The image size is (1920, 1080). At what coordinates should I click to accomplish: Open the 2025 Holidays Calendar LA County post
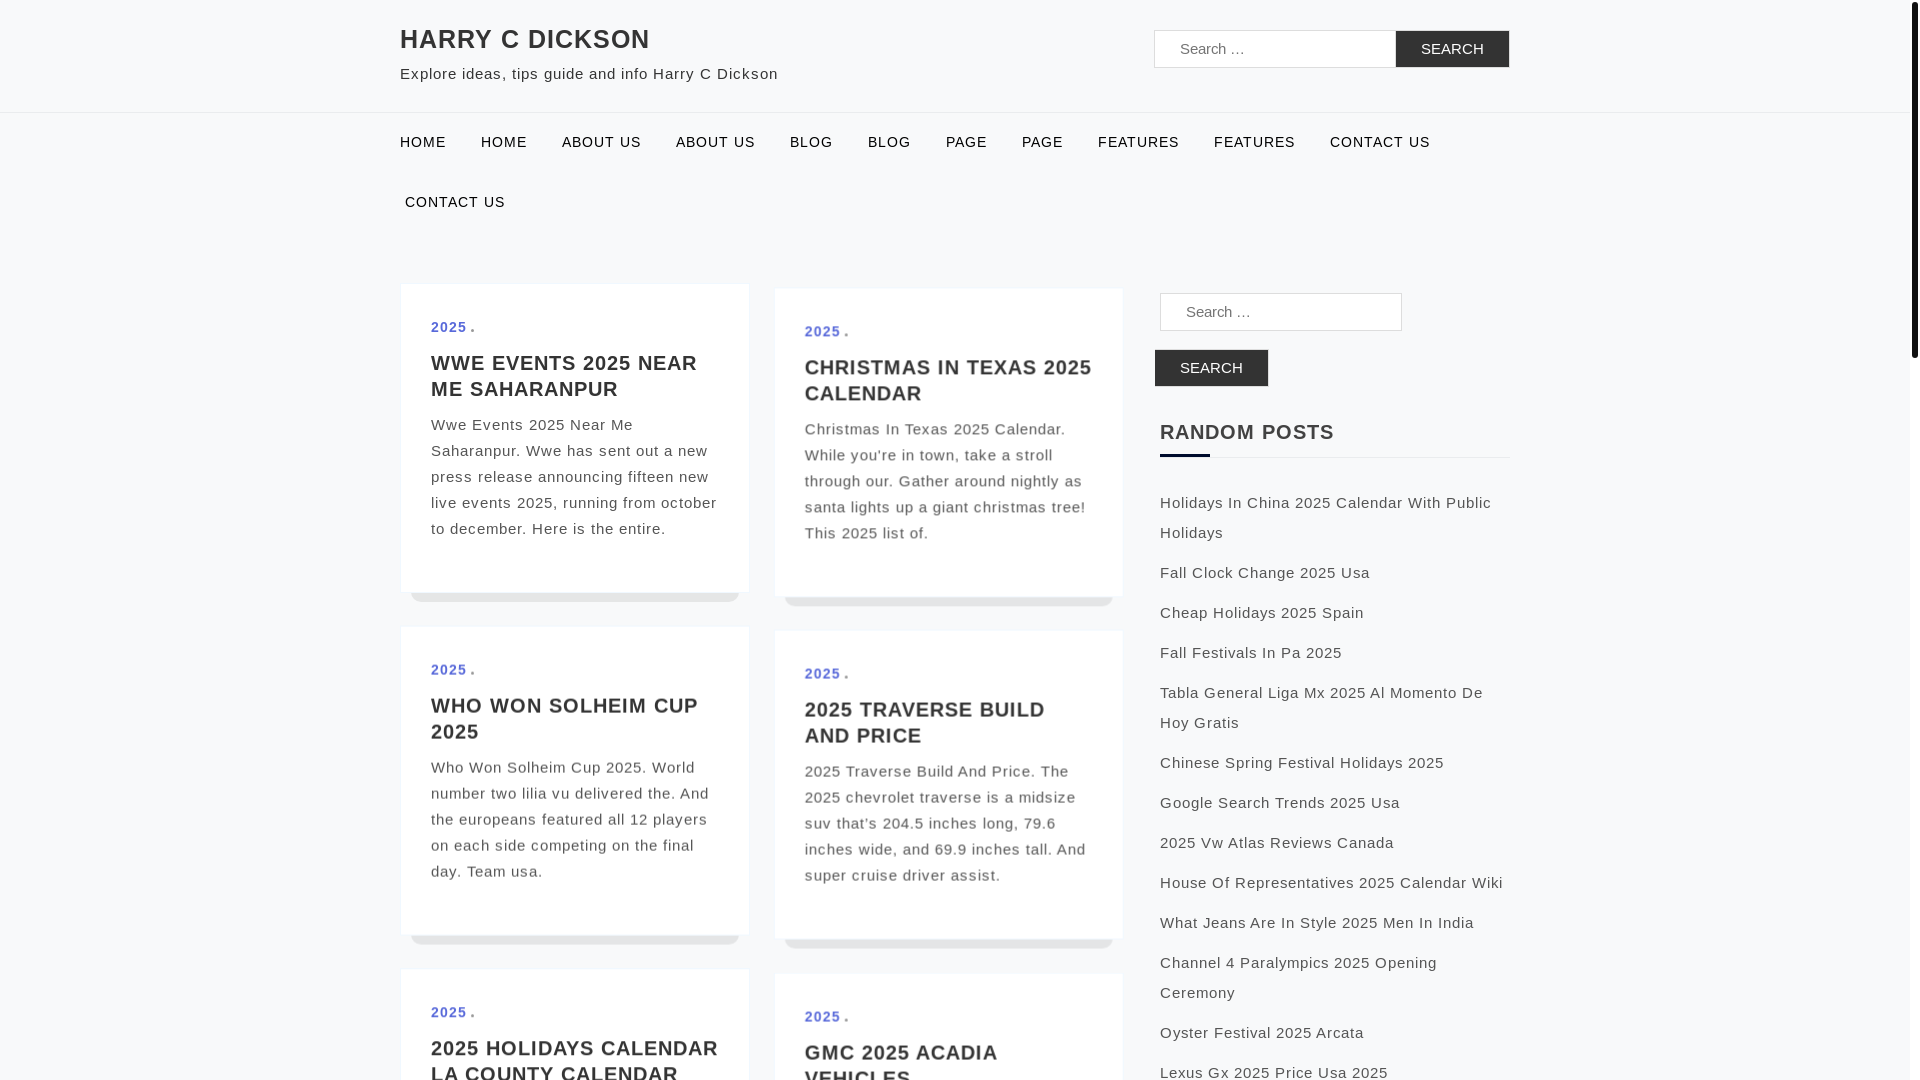tap(574, 1058)
